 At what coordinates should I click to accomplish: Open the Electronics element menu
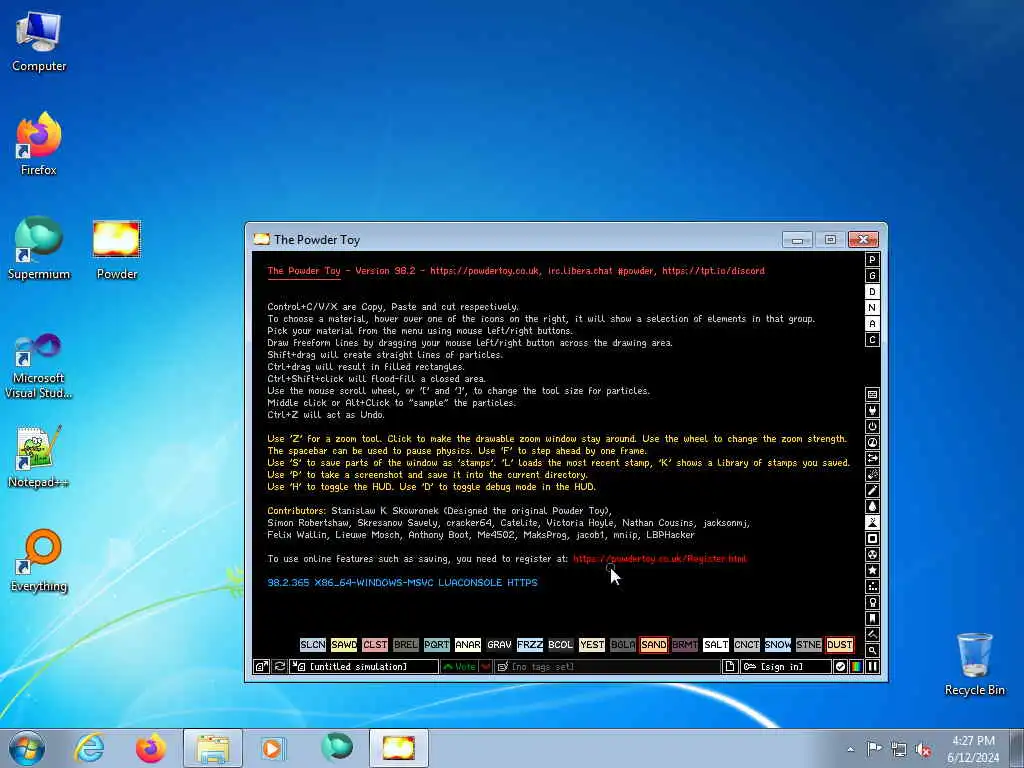872,410
